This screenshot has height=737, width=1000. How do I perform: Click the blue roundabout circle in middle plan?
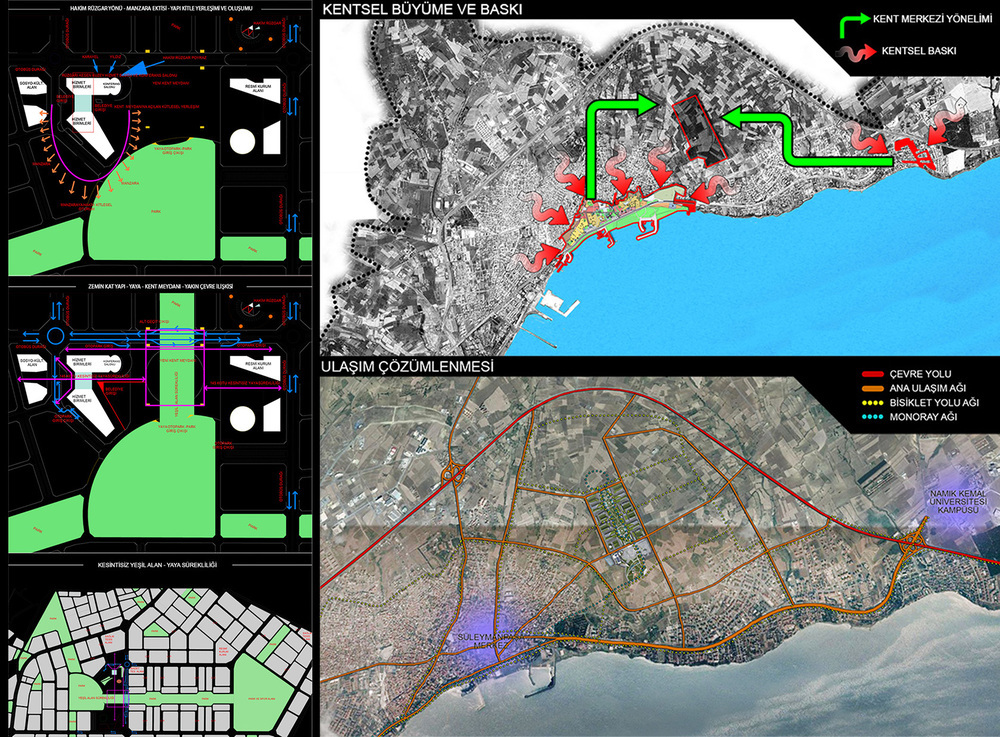[x=55, y=335]
